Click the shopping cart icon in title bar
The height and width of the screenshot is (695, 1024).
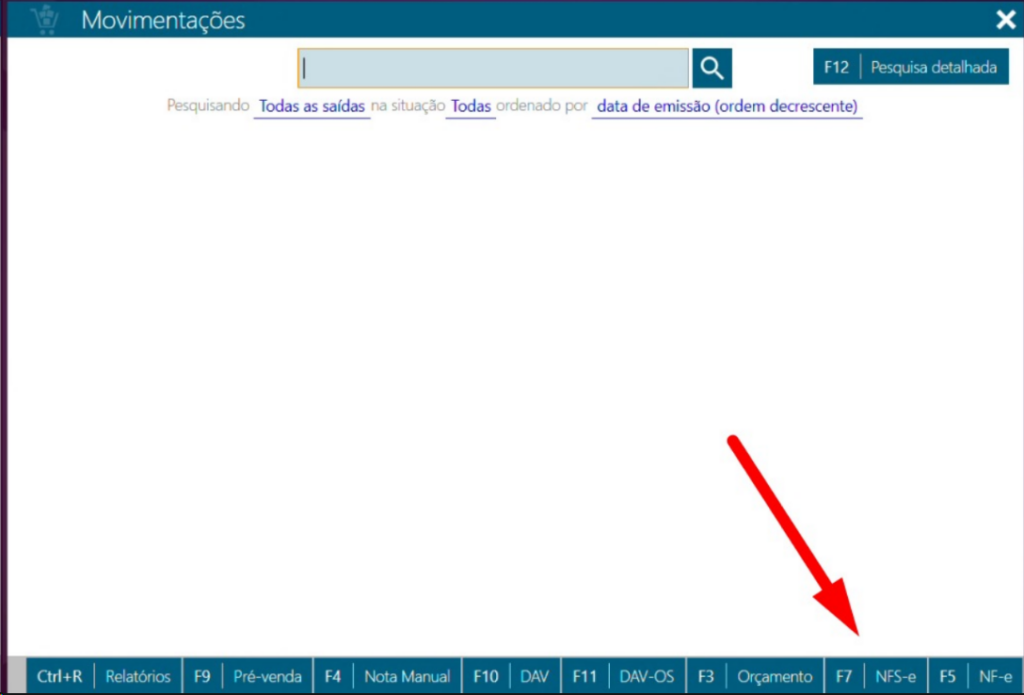coord(44,19)
